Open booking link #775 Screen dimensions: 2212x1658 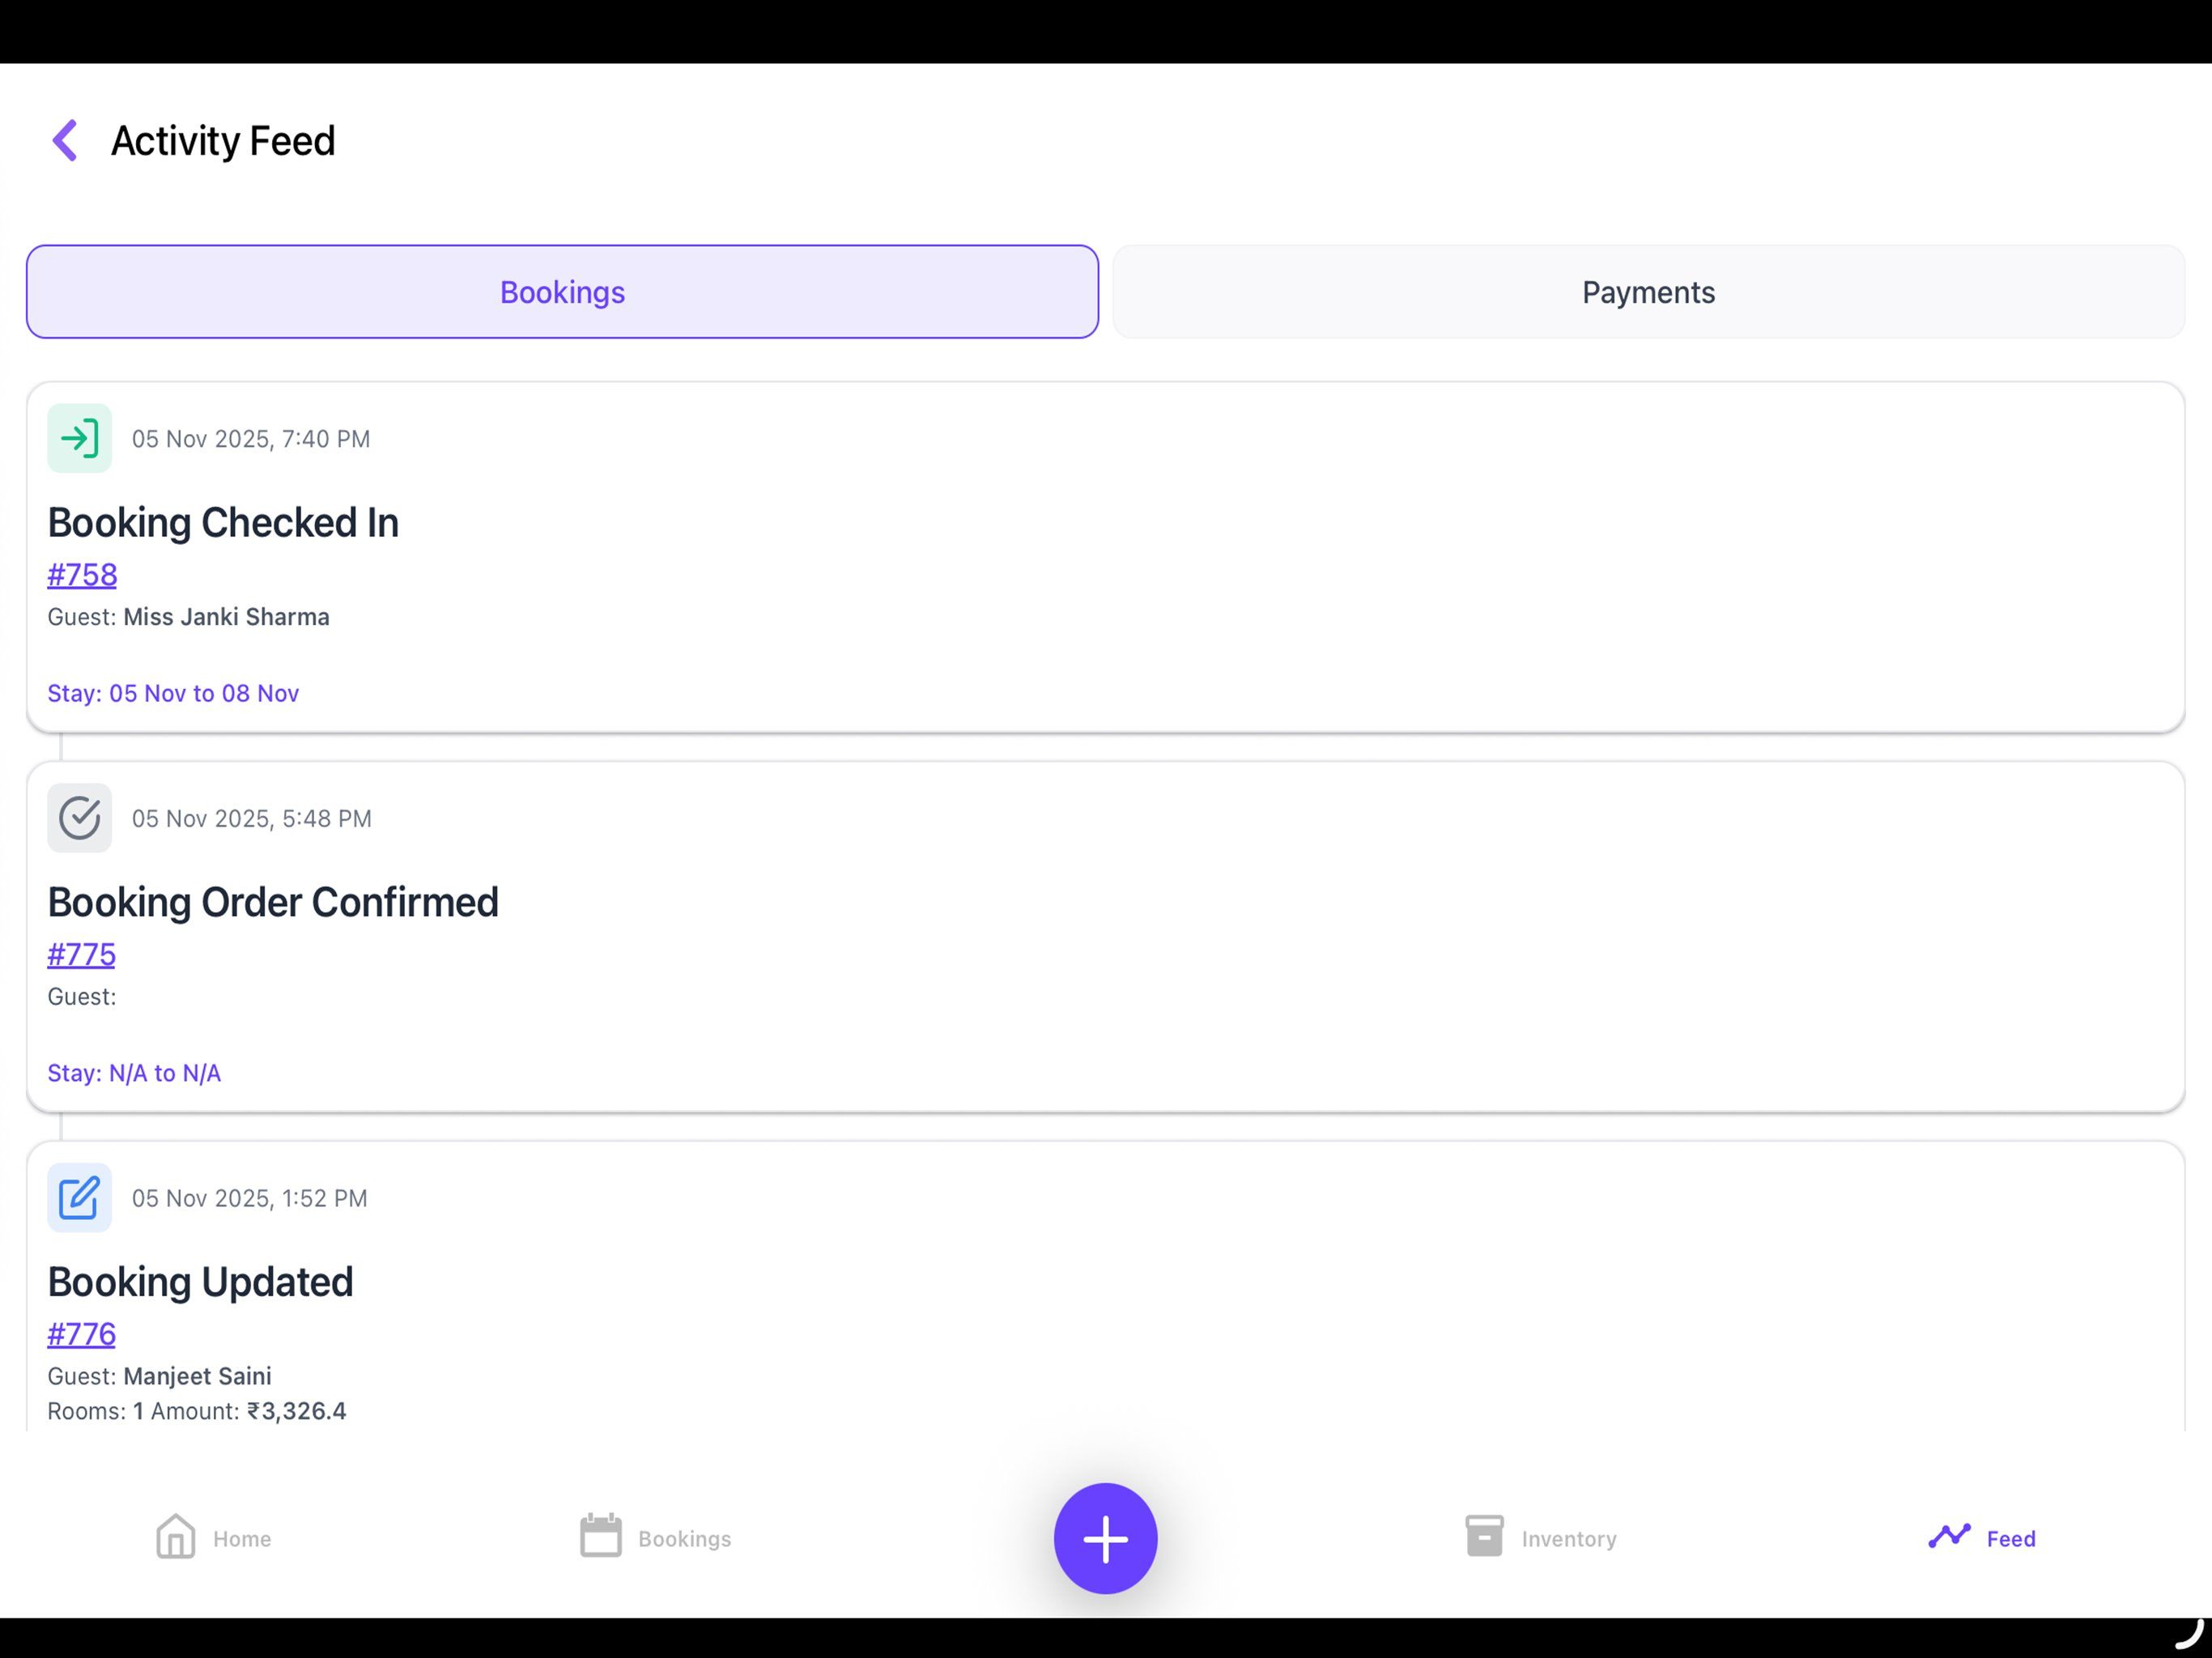[81, 955]
